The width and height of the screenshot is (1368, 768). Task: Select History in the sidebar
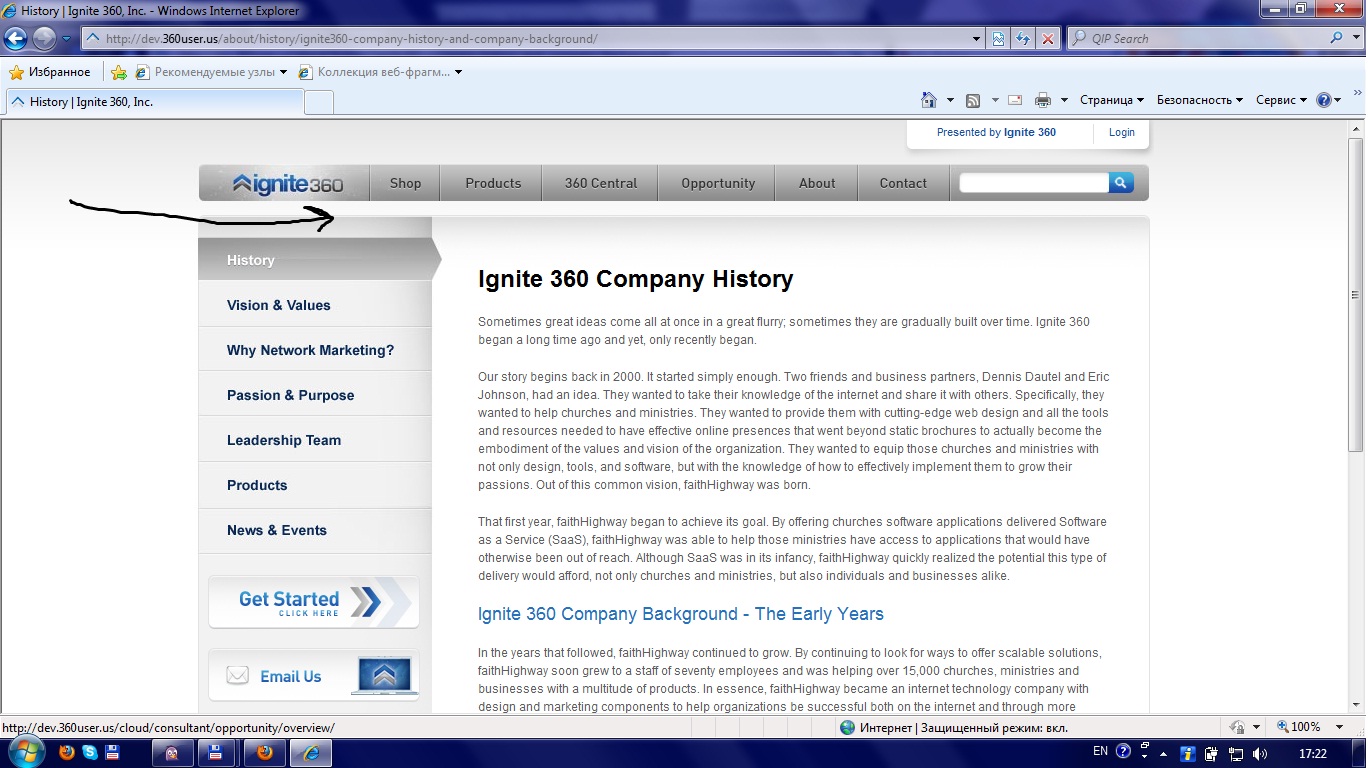[x=315, y=260]
